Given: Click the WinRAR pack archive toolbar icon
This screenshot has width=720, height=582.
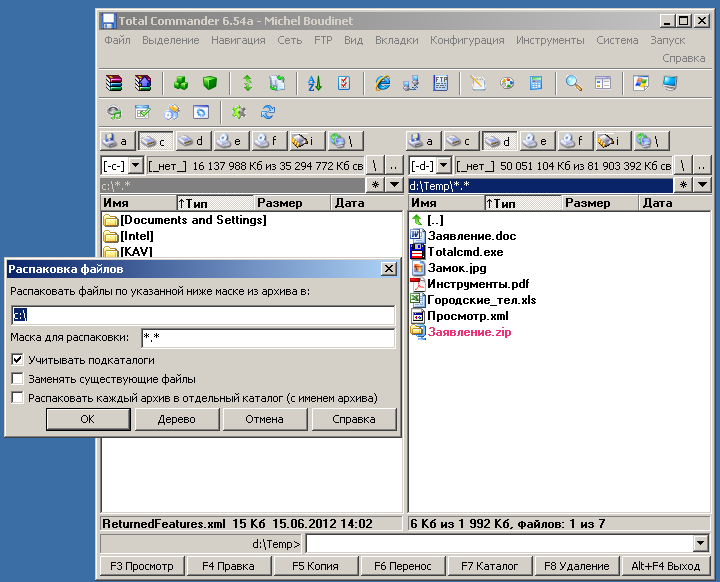Looking at the screenshot, I should click(x=114, y=83).
